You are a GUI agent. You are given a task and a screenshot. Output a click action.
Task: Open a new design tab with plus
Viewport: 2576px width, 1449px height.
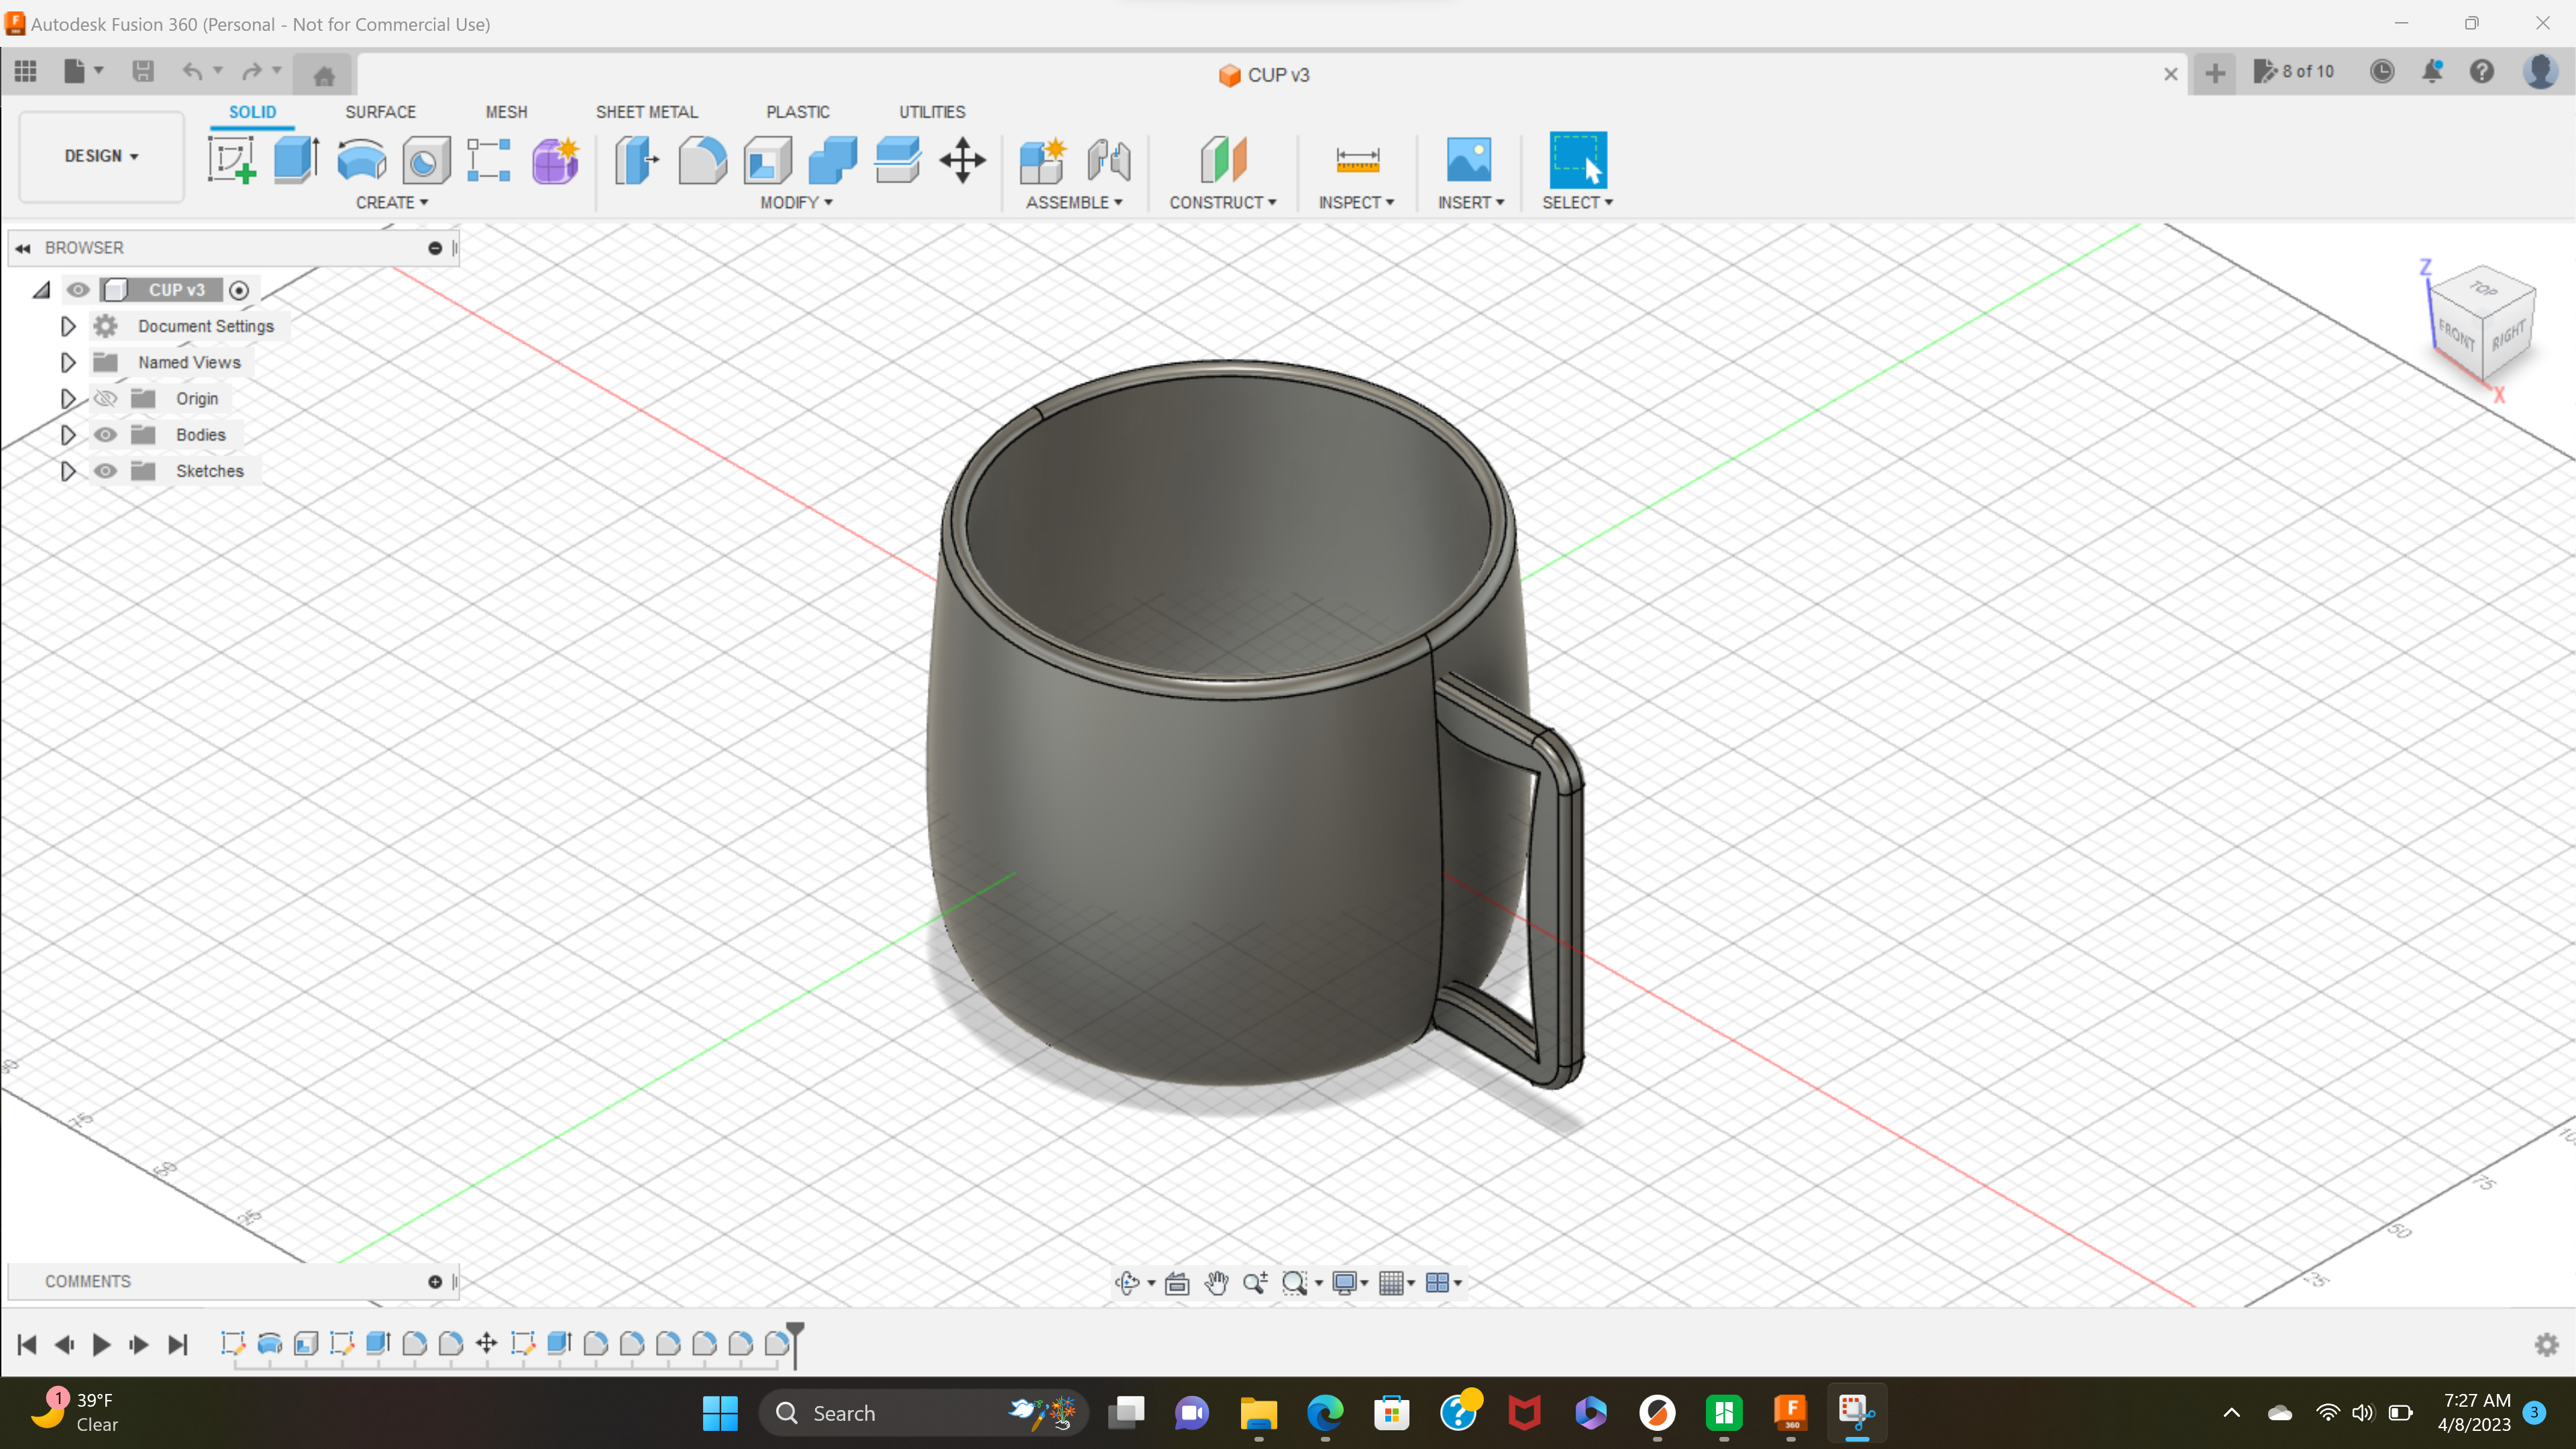[x=2215, y=73]
